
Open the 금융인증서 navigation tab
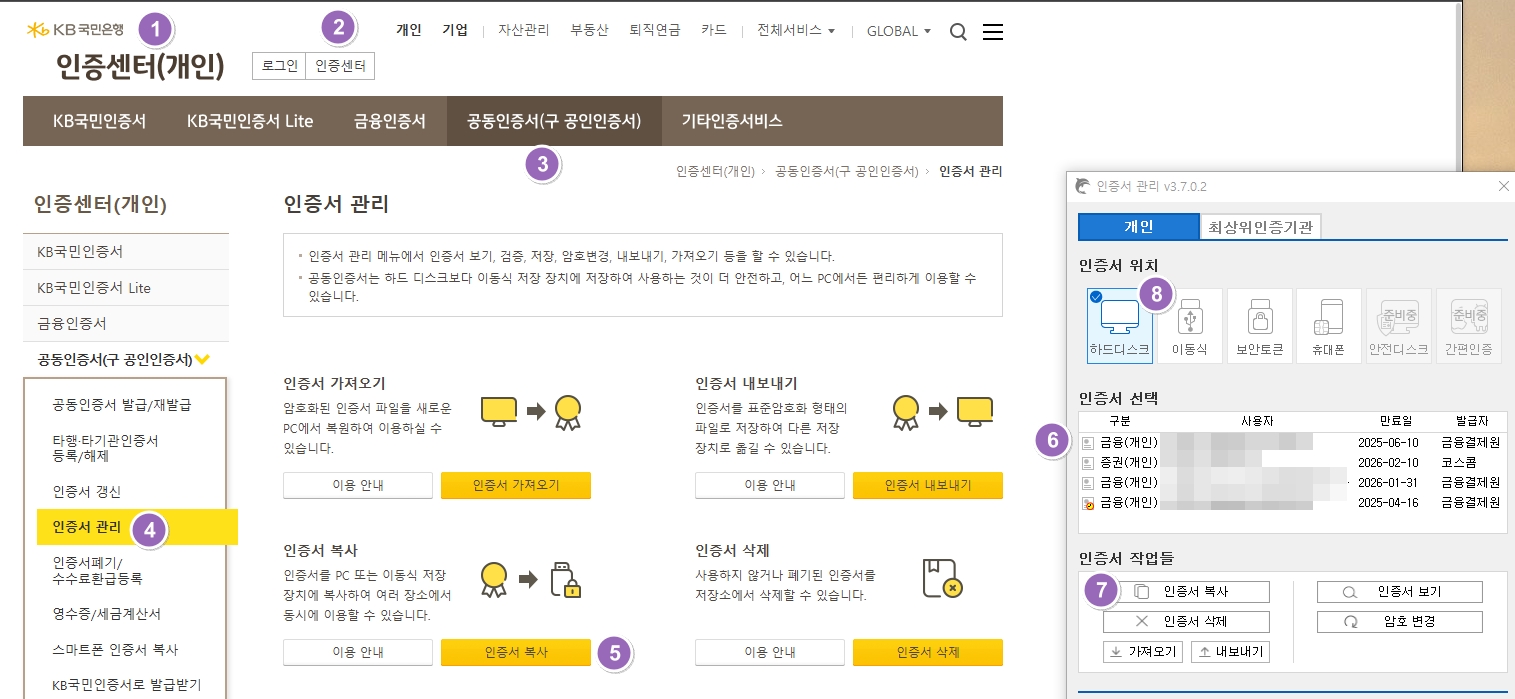[390, 121]
